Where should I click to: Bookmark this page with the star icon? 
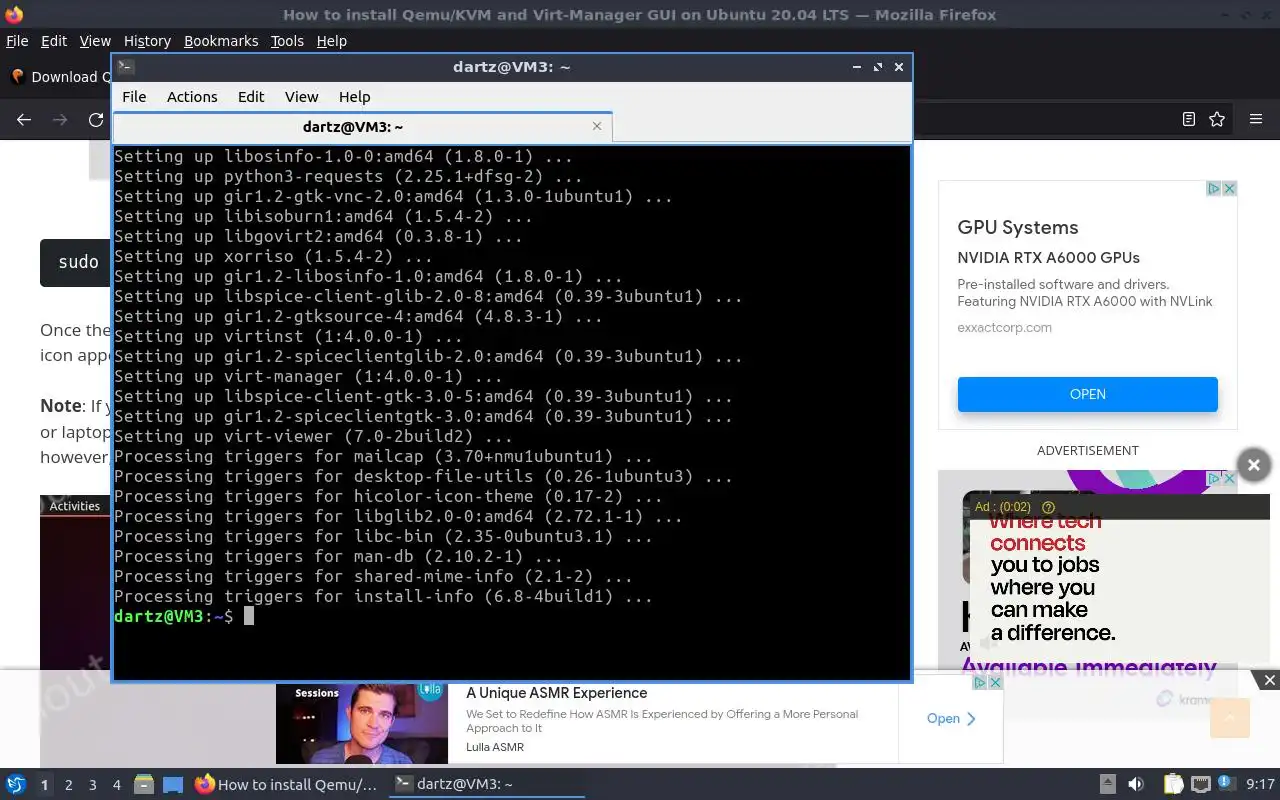point(1217,120)
